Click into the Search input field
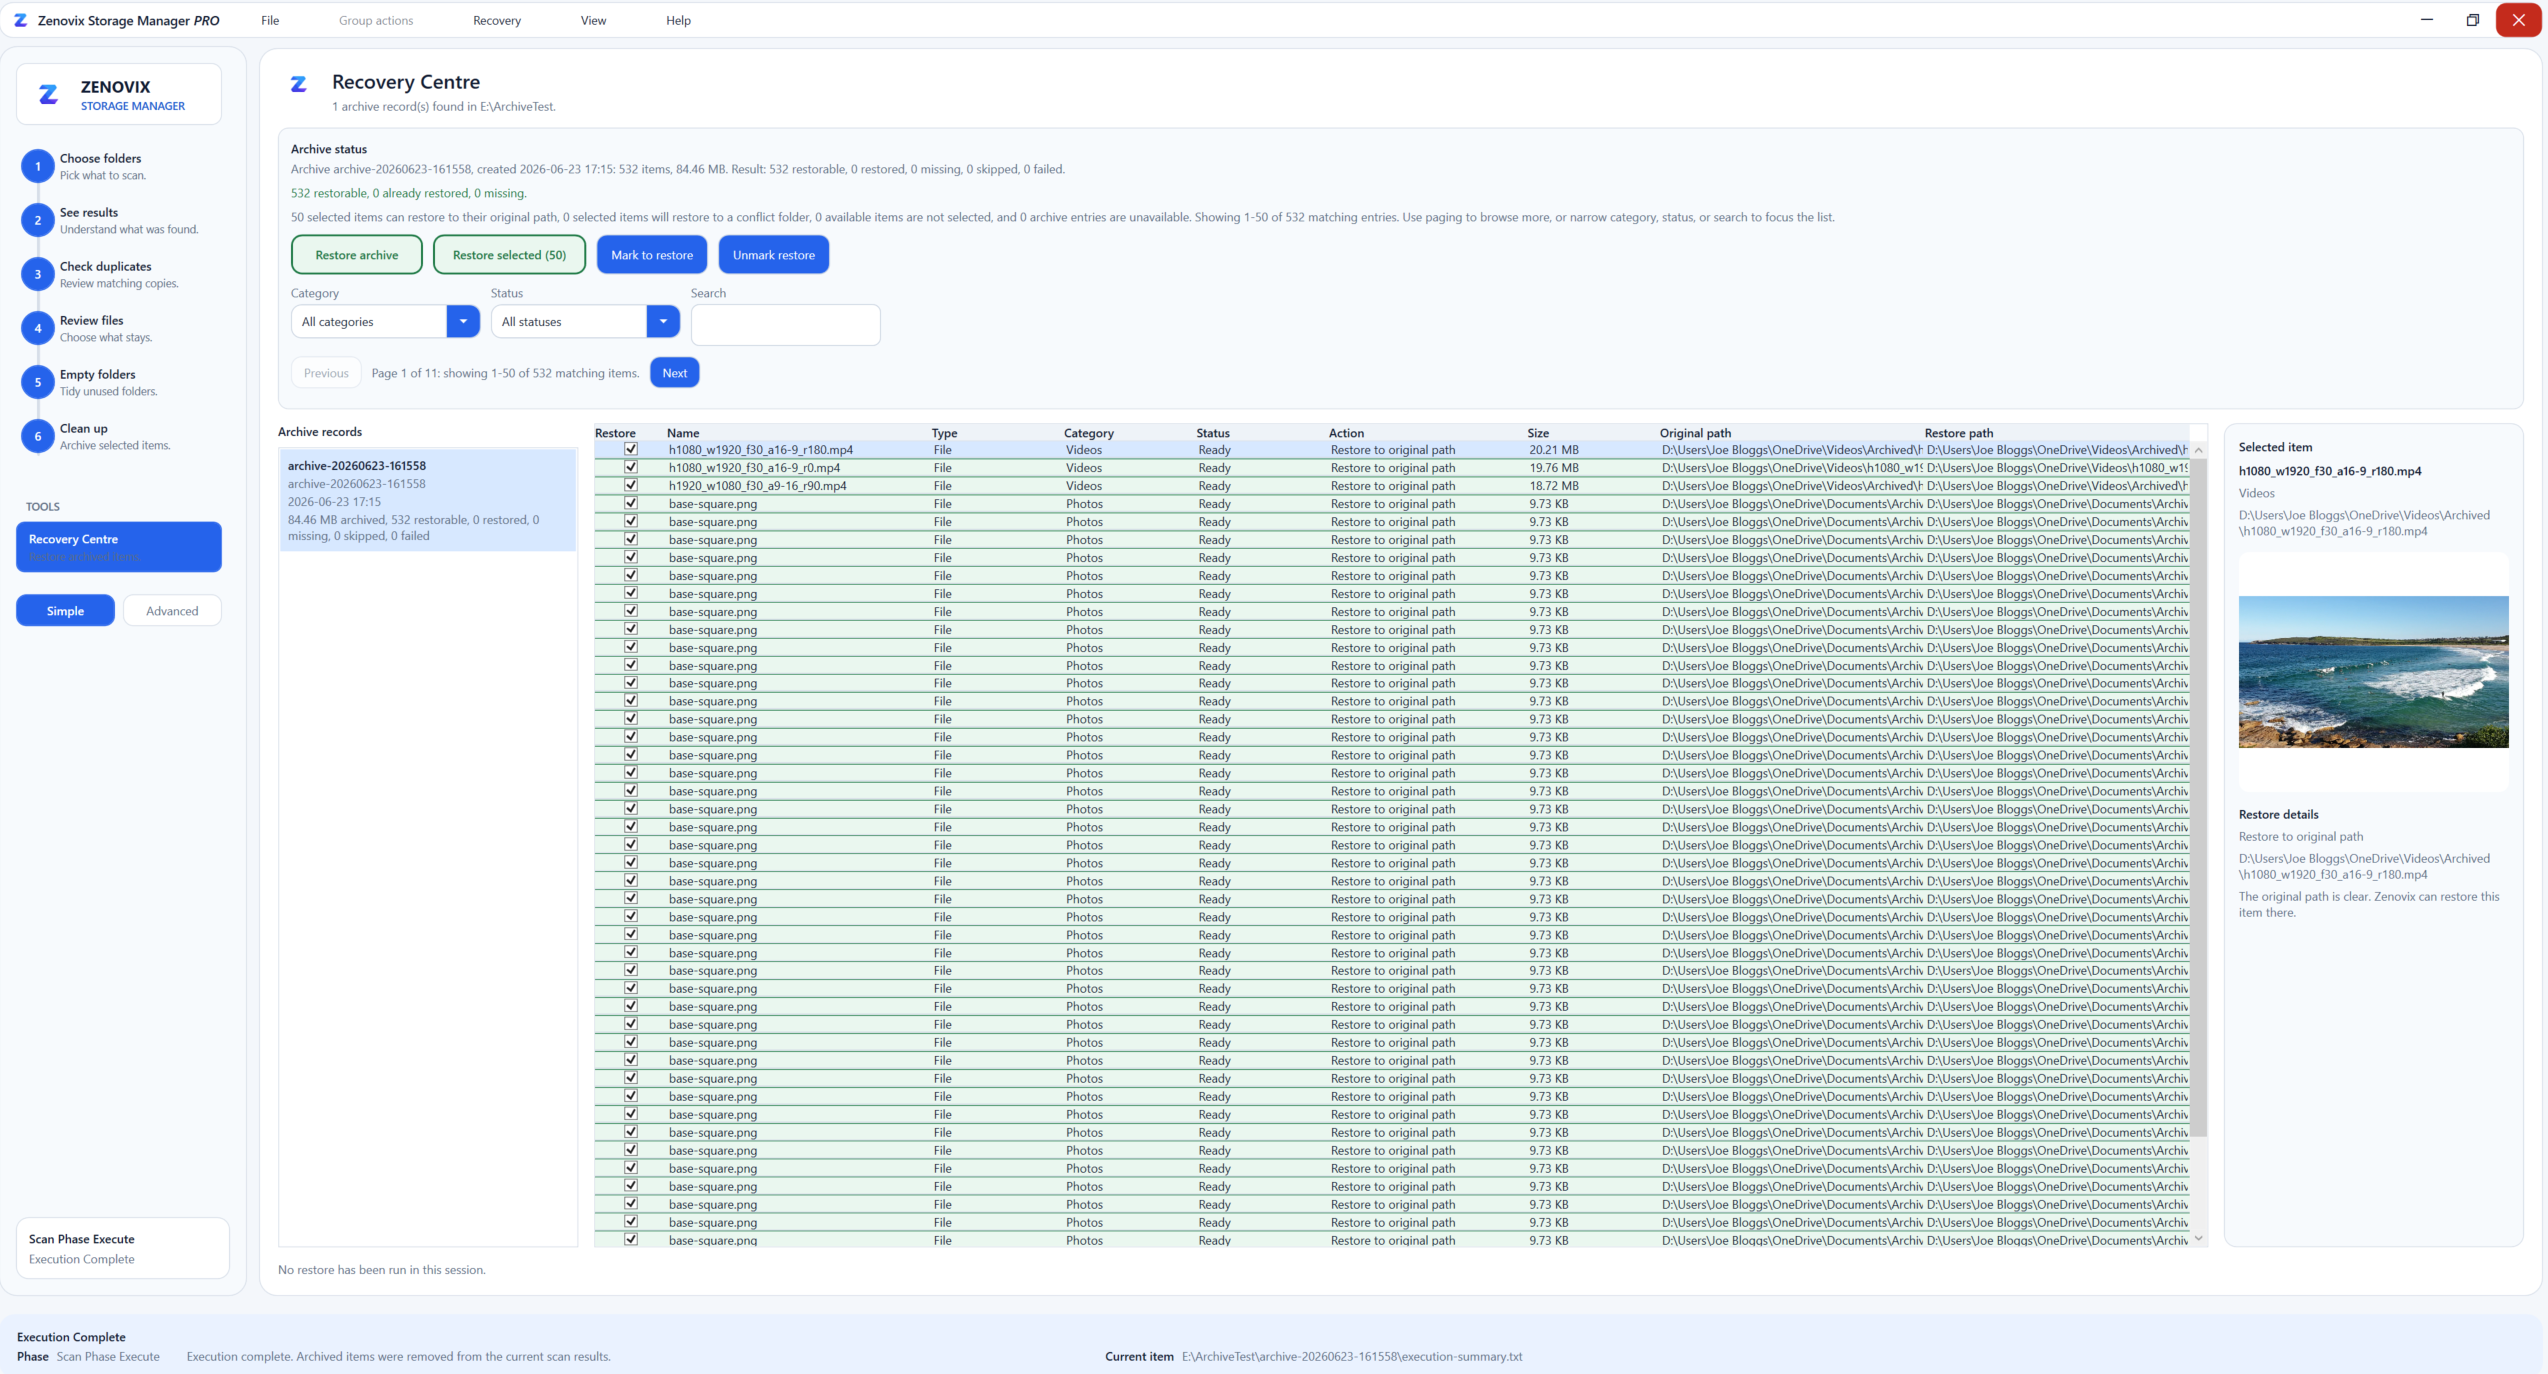 point(785,324)
